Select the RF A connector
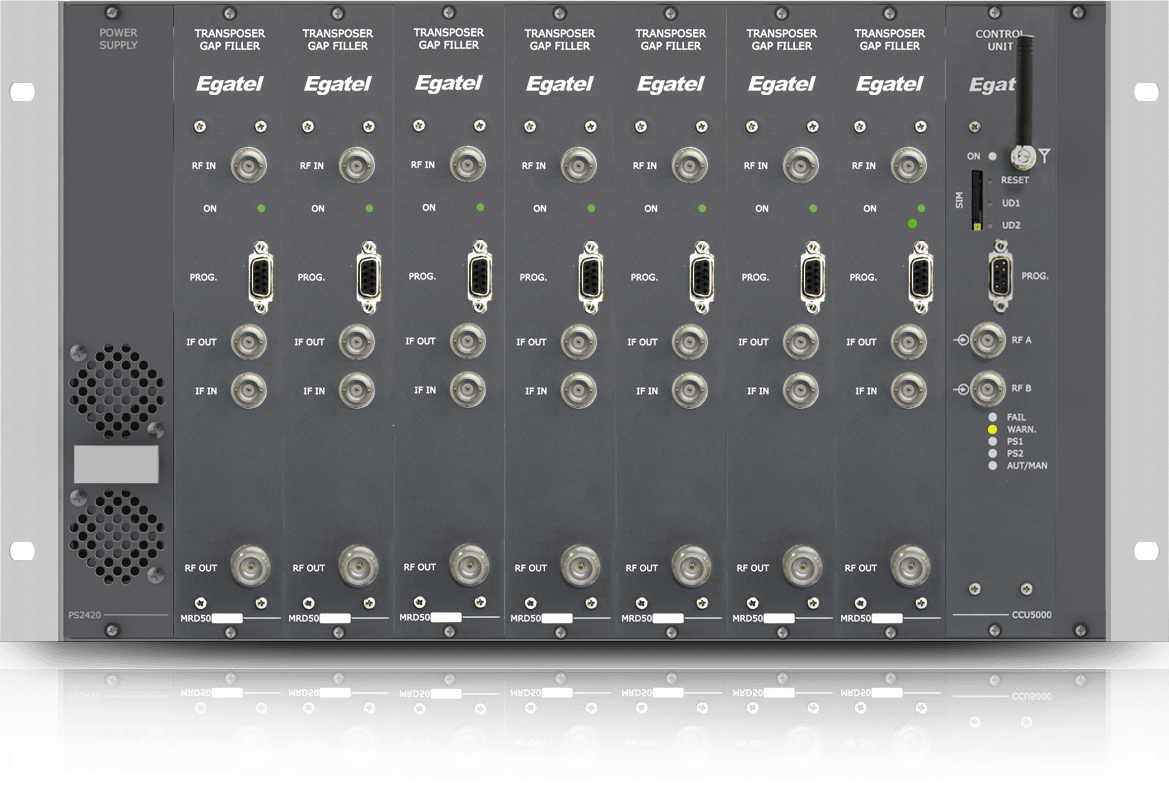1169x794 pixels. click(988, 340)
